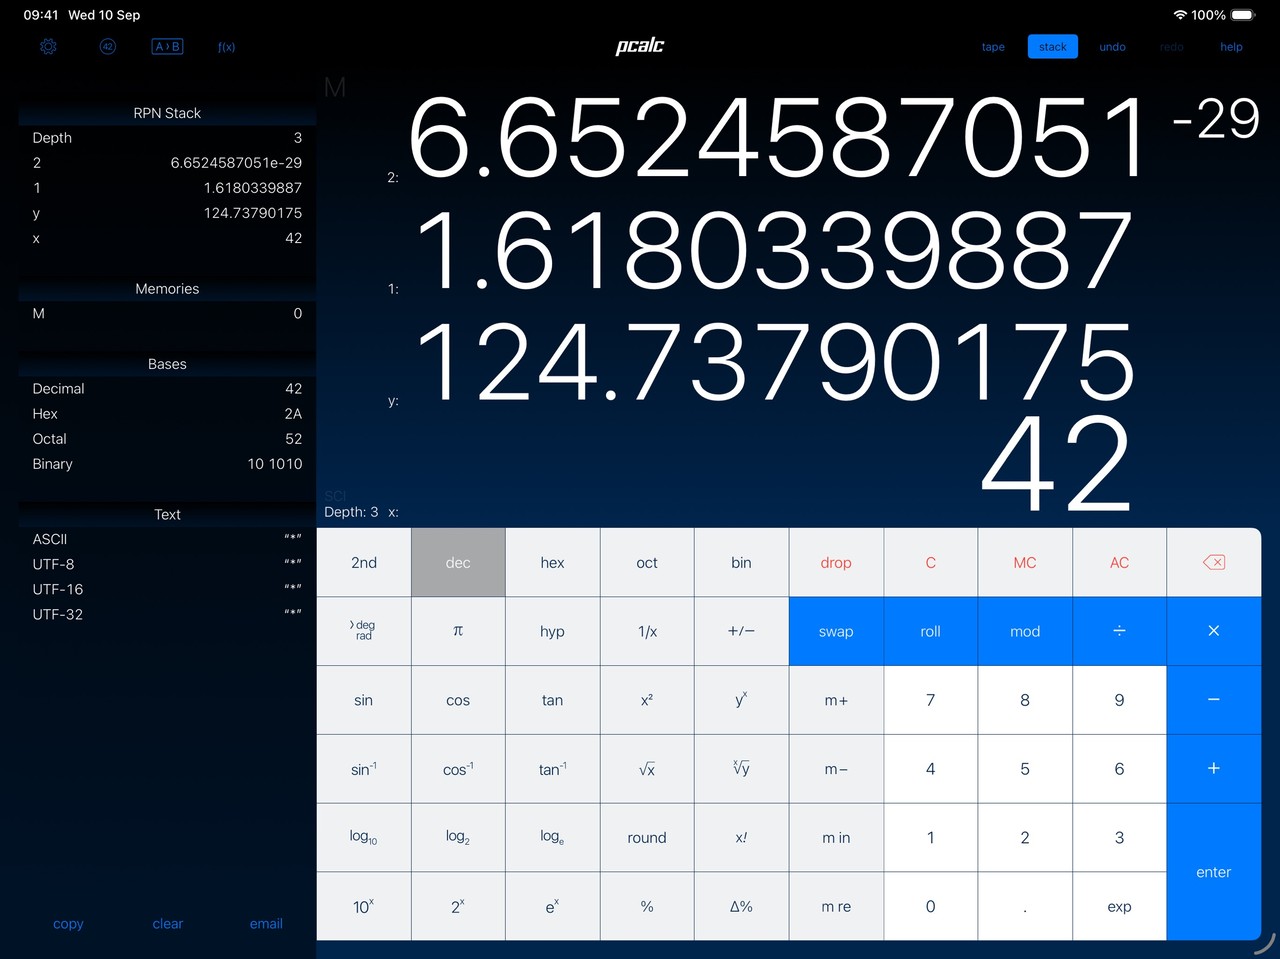1280x959 pixels.
Task: Switch to hex number base
Action: [552, 562]
